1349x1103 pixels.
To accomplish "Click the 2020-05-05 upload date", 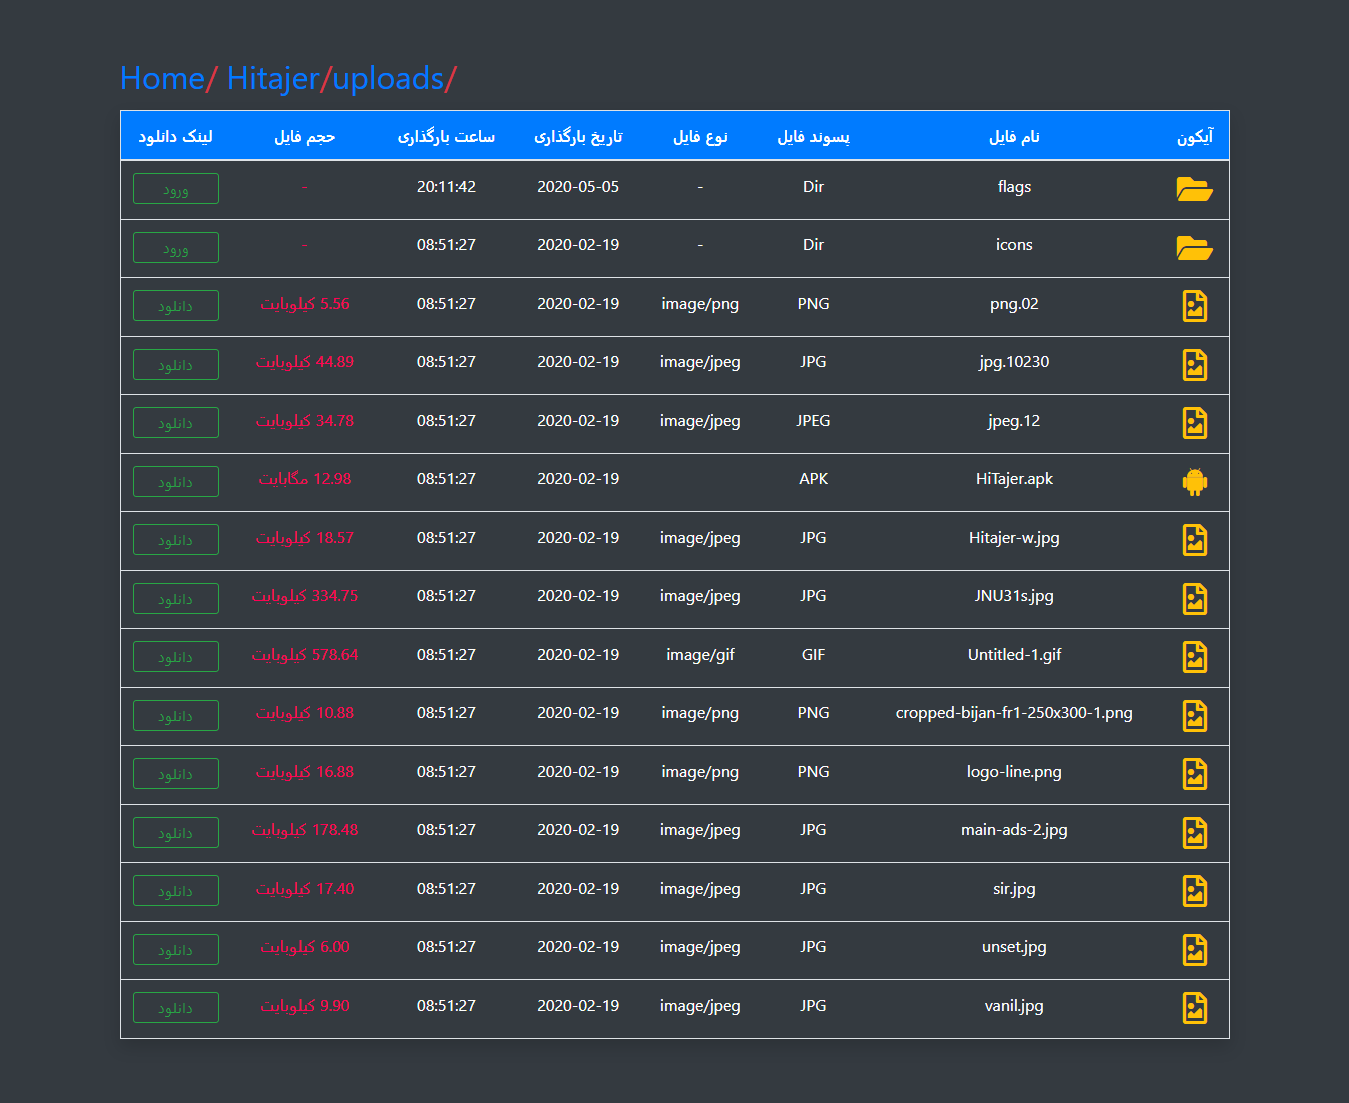I will click(x=578, y=187).
